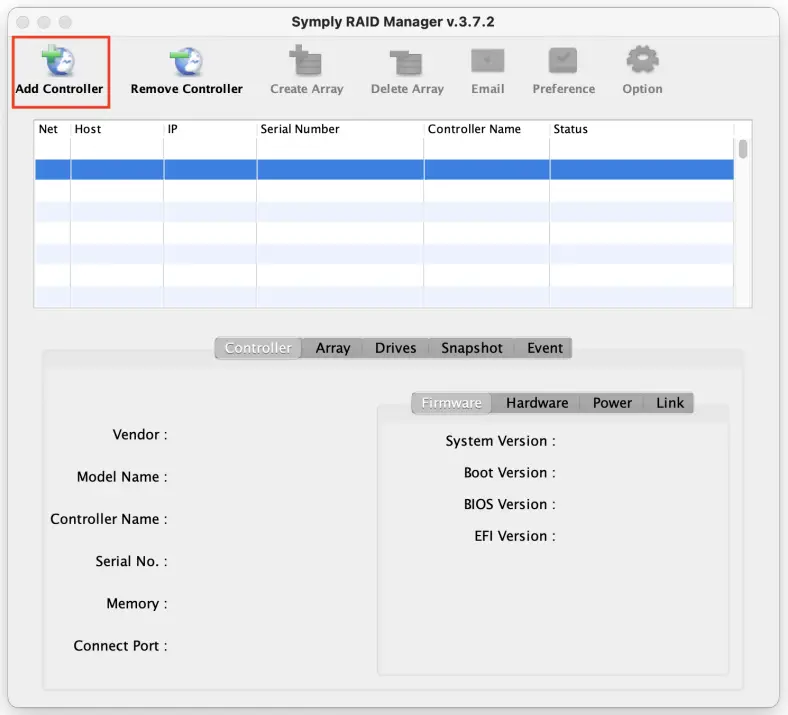This screenshot has width=788, height=715.
Task: Click the Delete Array icon
Action: point(407,62)
